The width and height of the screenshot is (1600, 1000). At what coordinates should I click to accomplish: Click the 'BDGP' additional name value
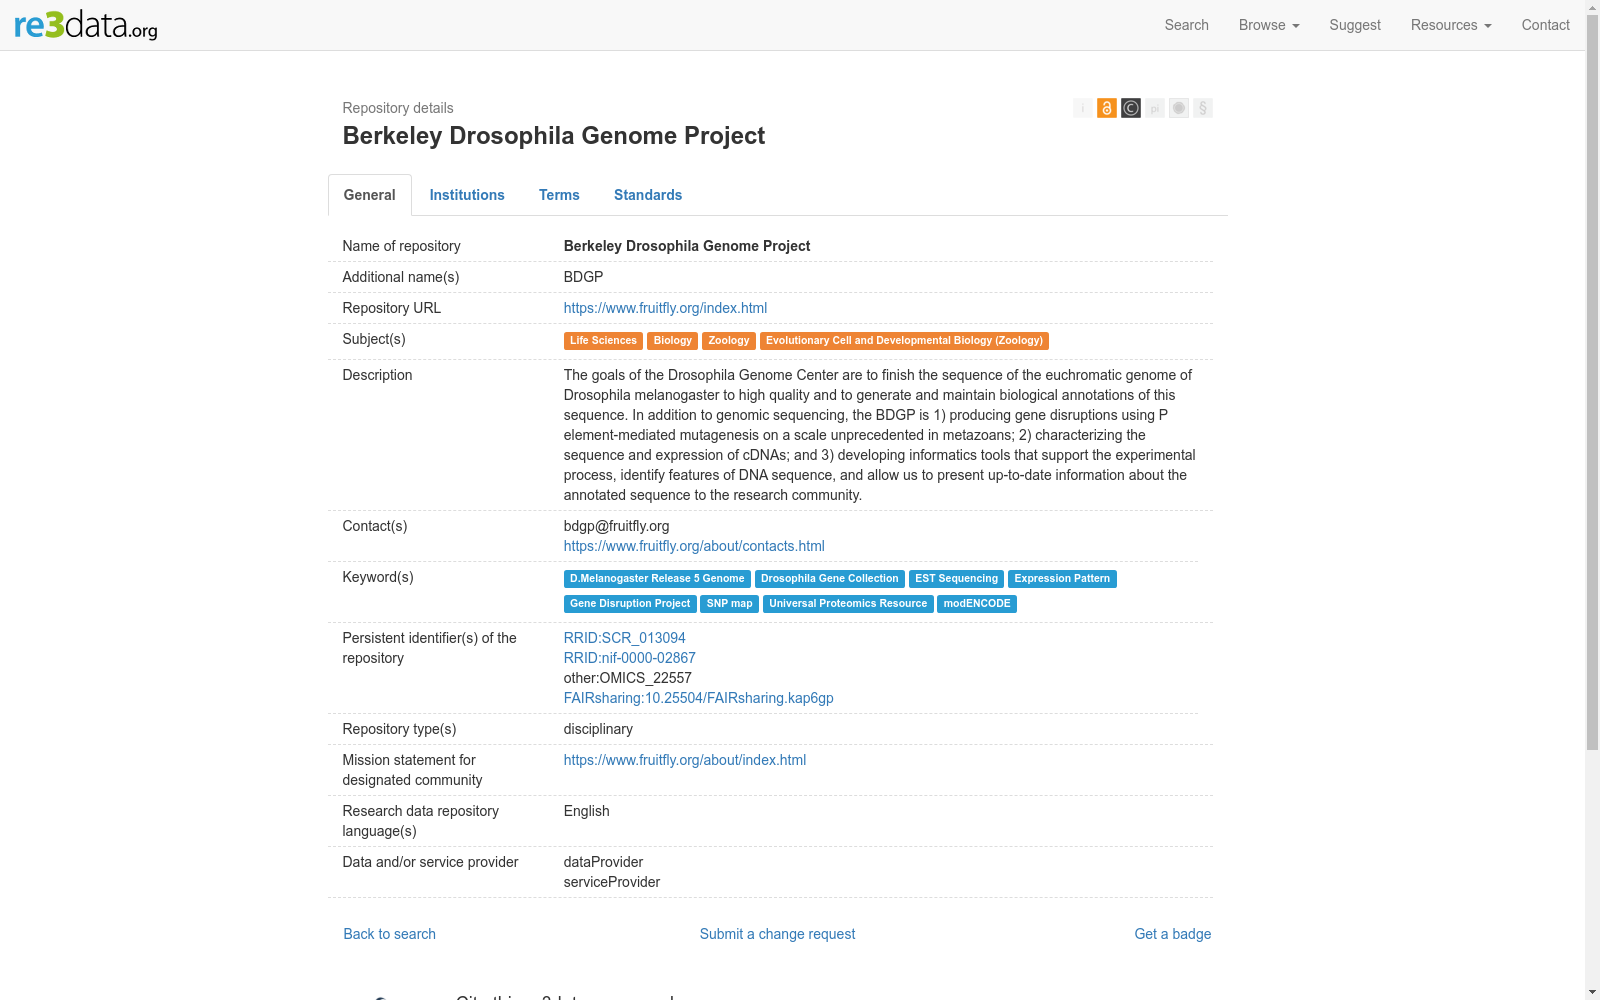[x=584, y=277]
